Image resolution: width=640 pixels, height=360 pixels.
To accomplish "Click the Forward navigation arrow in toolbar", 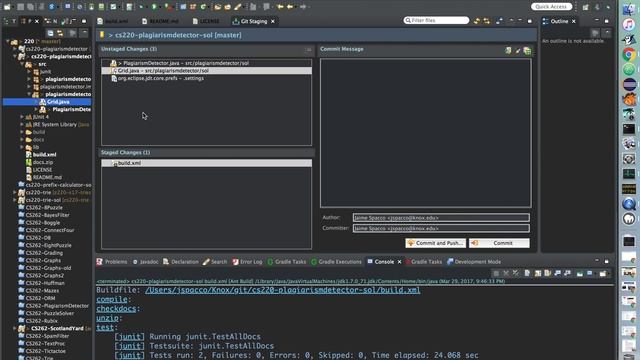I will [x=303, y=7].
